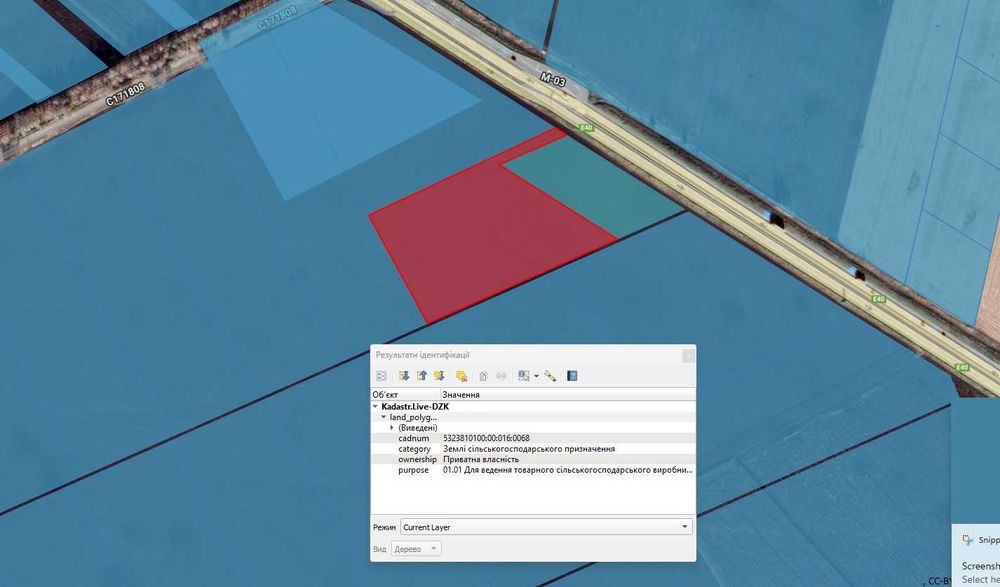Image resolution: width=1000 pixels, height=587 pixels.
Task: Click the cadnum field name
Action: coord(414,438)
